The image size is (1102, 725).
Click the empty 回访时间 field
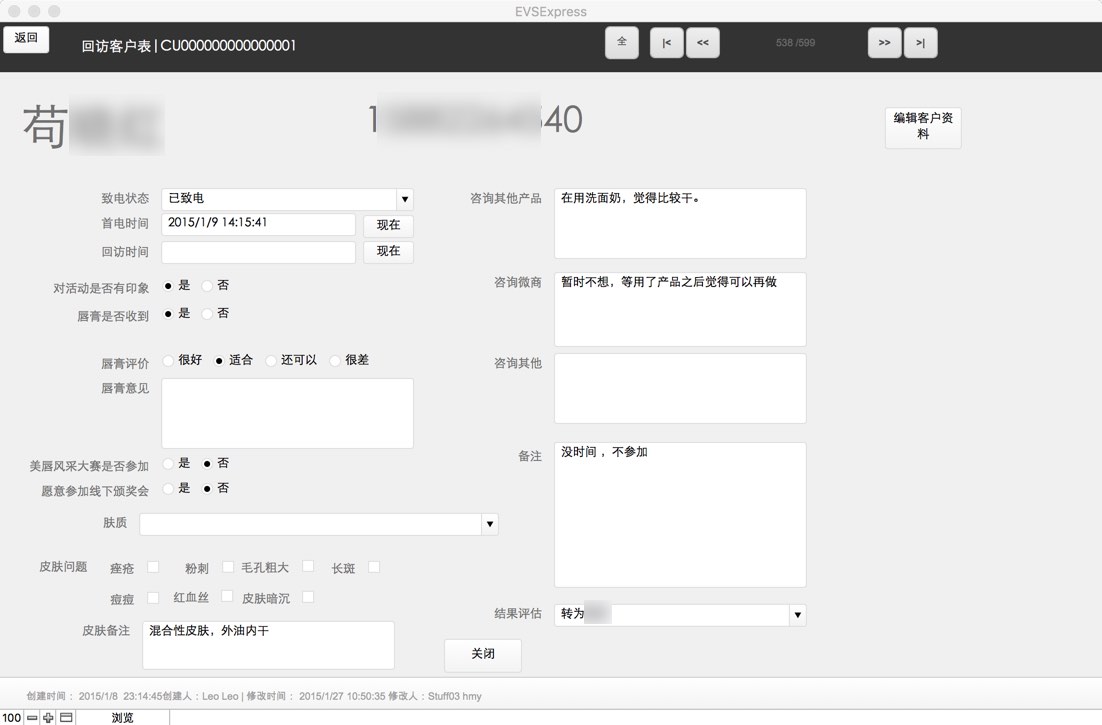(x=259, y=252)
